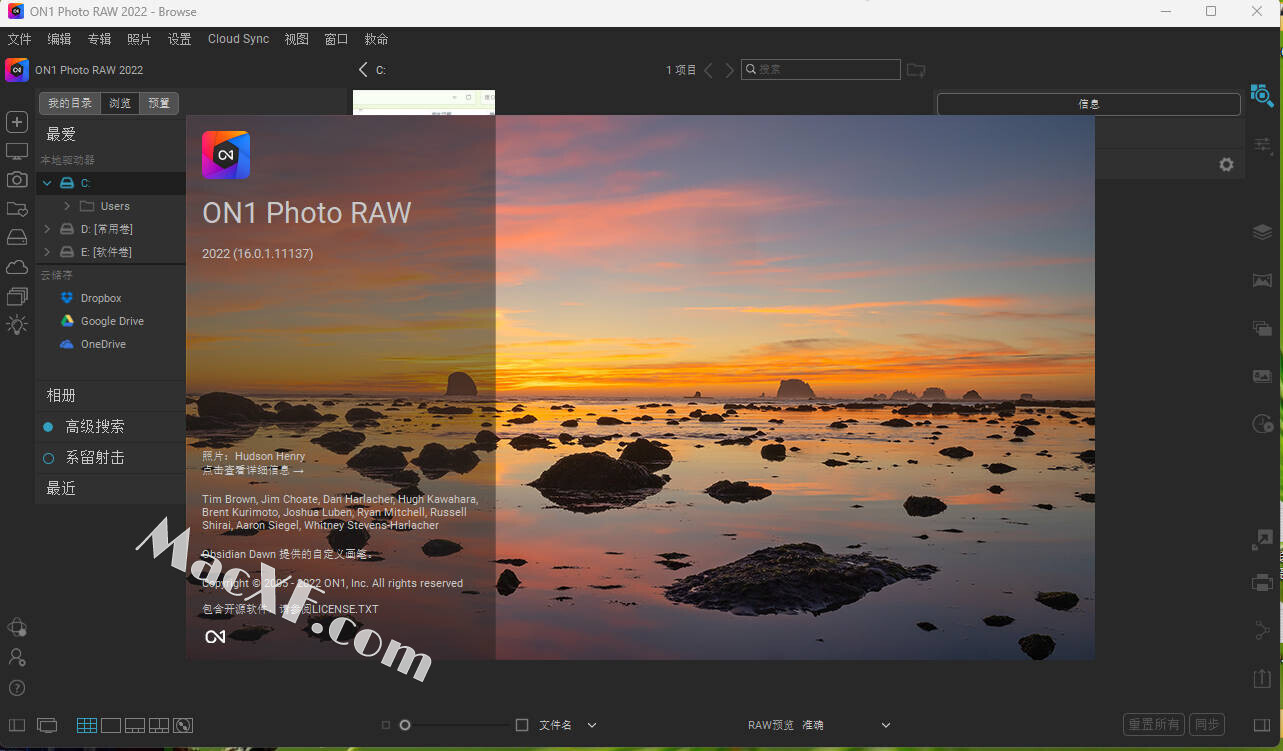Toggle the left panel visibility icon
The width and height of the screenshot is (1283, 751).
pos(17,725)
